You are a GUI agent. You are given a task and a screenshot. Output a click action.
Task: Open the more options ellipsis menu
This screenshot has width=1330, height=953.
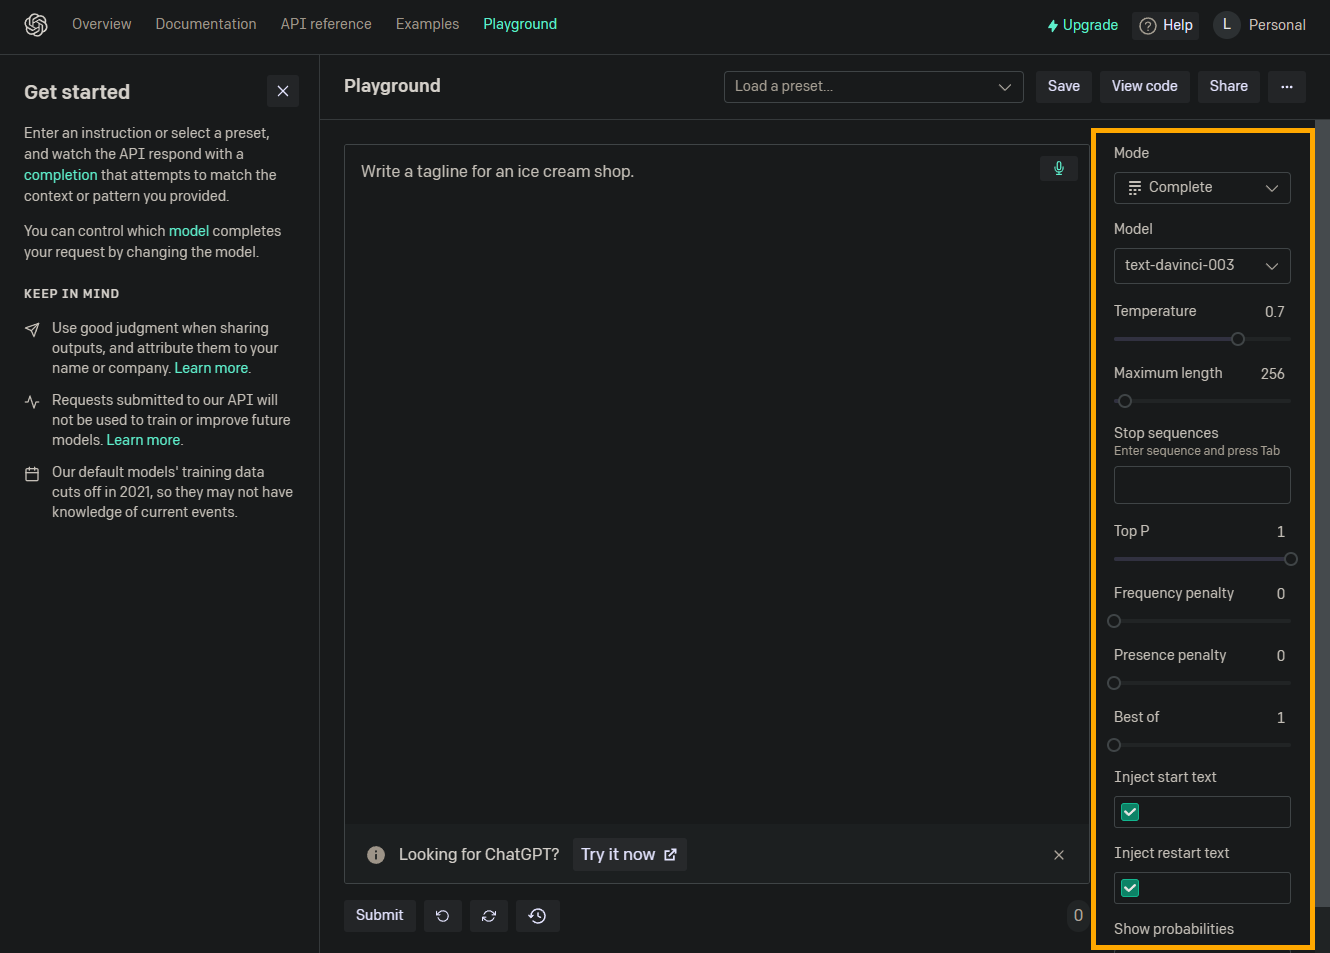coord(1287,87)
